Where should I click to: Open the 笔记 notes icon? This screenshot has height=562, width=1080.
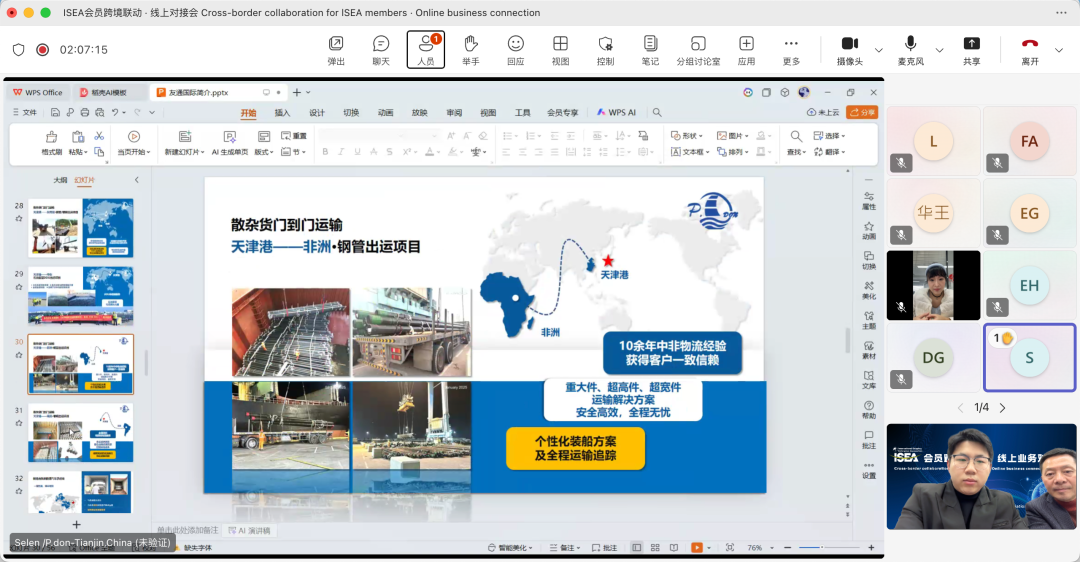[x=650, y=50]
